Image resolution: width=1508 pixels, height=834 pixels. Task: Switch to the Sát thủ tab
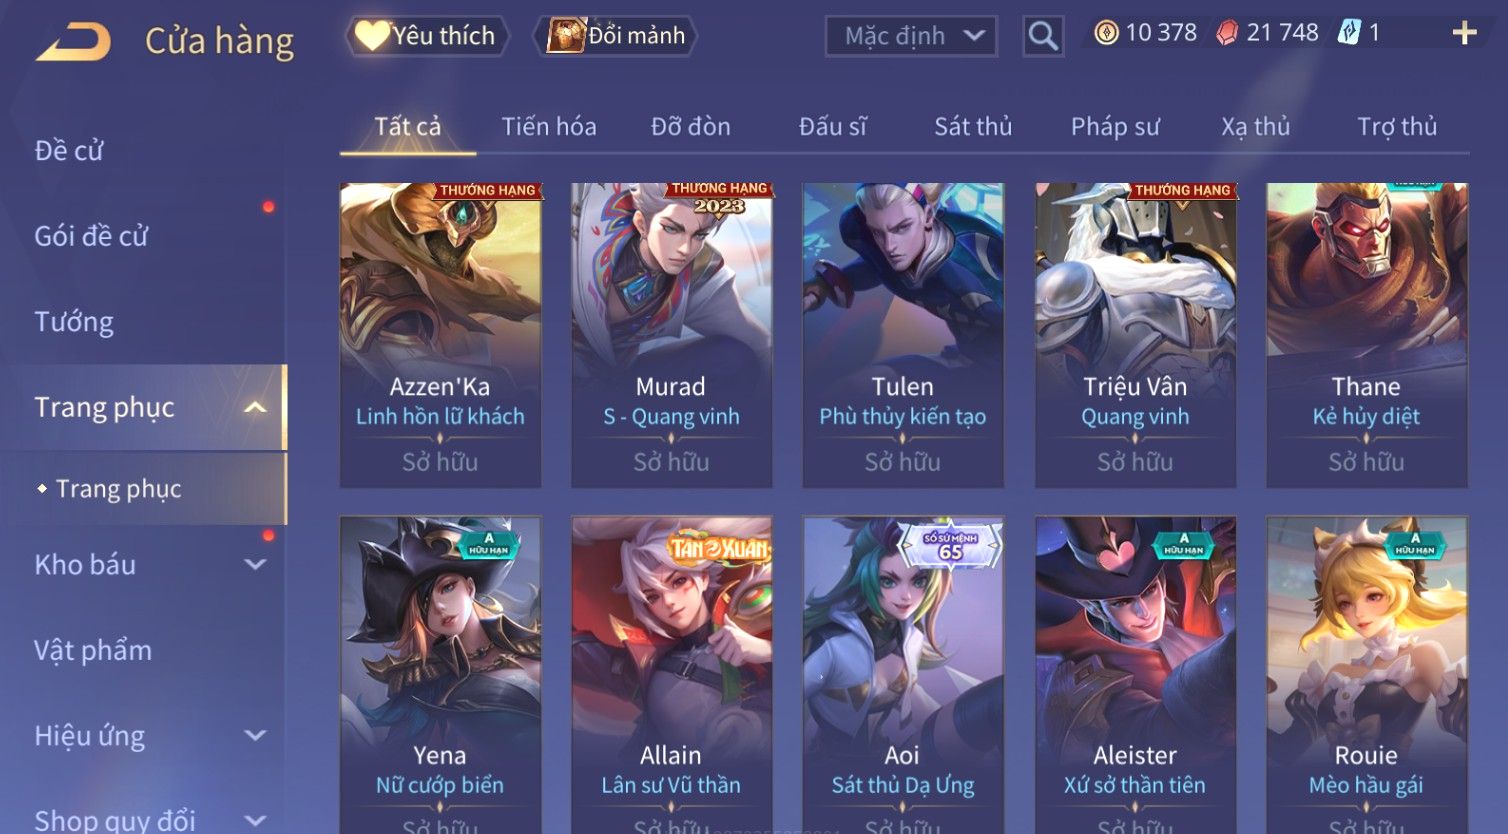973,127
